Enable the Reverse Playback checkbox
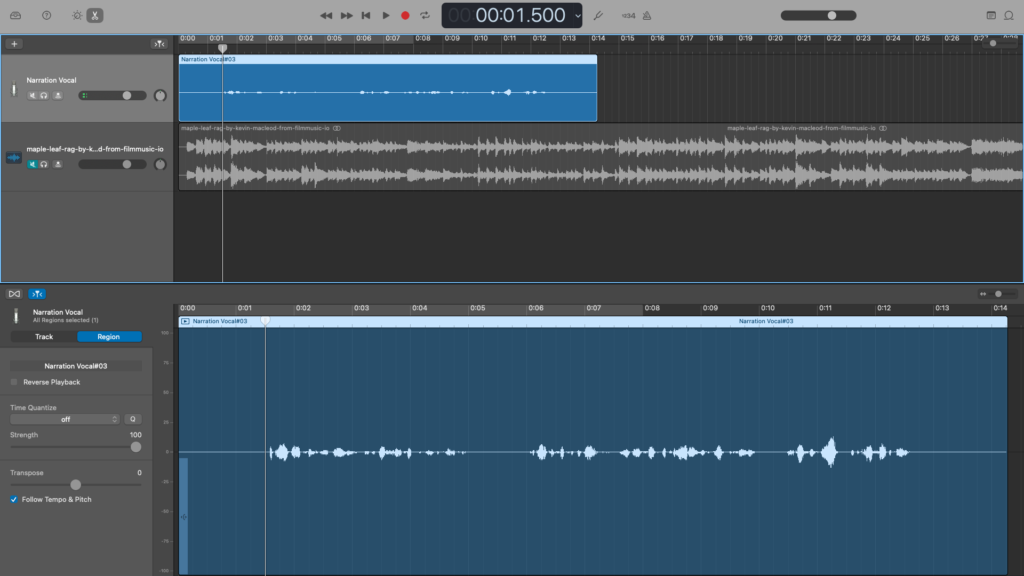 pos(14,382)
